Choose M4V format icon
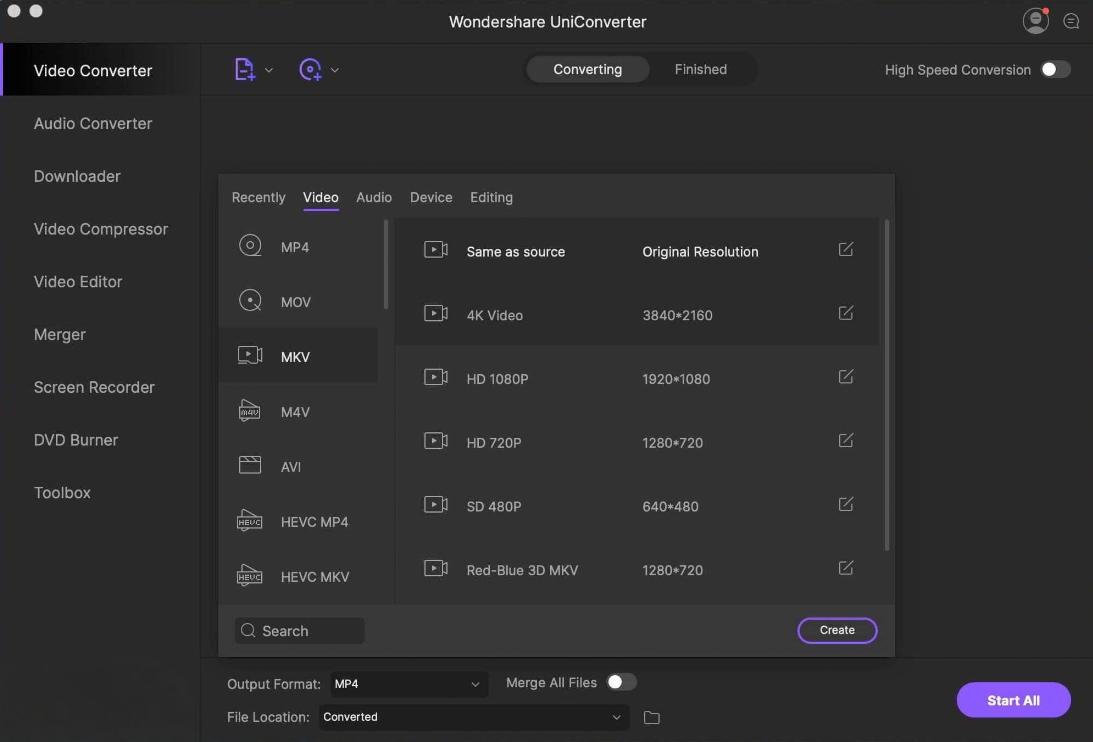 coord(250,411)
